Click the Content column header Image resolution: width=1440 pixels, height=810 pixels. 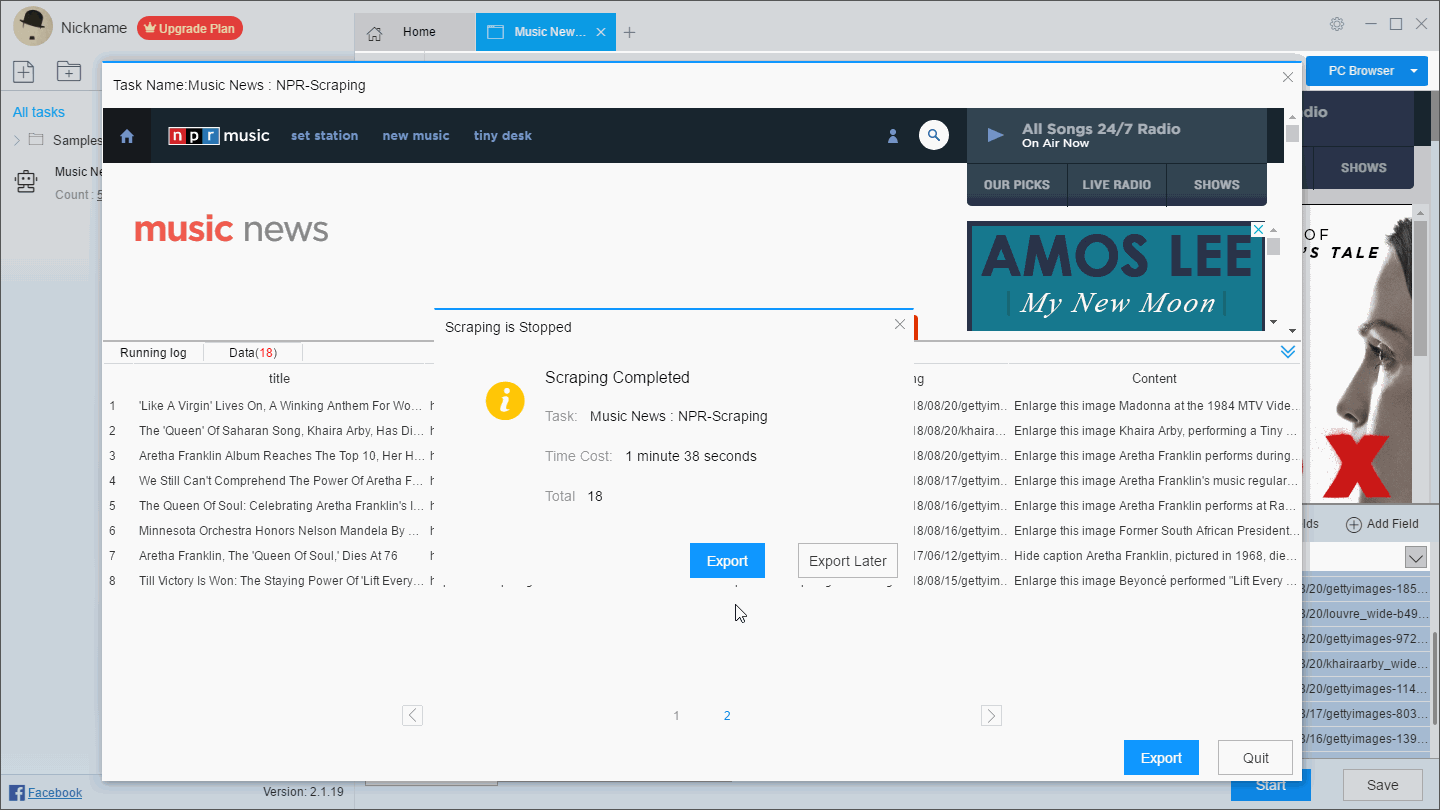[1154, 379]
